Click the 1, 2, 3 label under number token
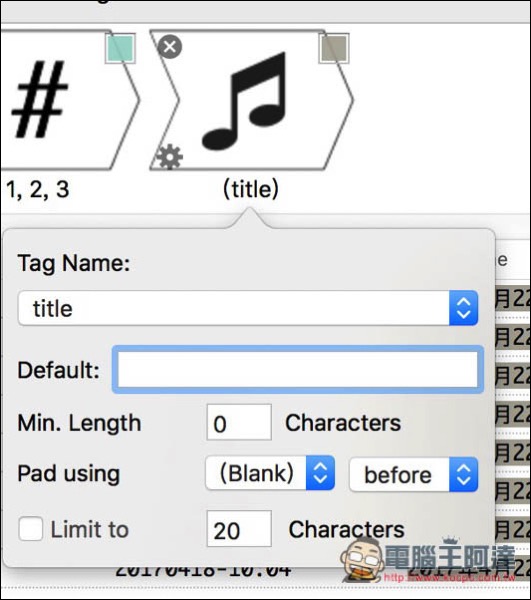Viewport: 531px width, 600px height. click(x=38, y=189)
